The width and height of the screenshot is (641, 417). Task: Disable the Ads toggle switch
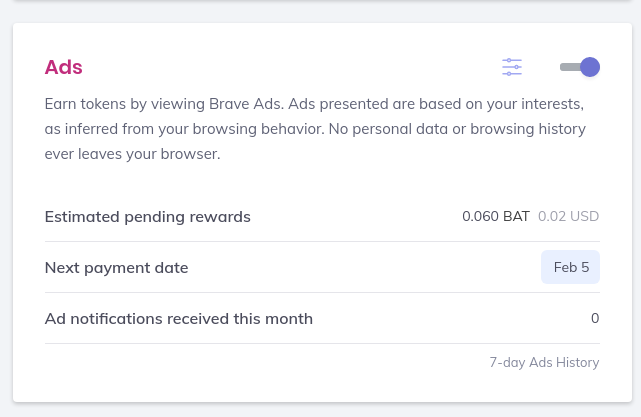click(x=579, y=67)
